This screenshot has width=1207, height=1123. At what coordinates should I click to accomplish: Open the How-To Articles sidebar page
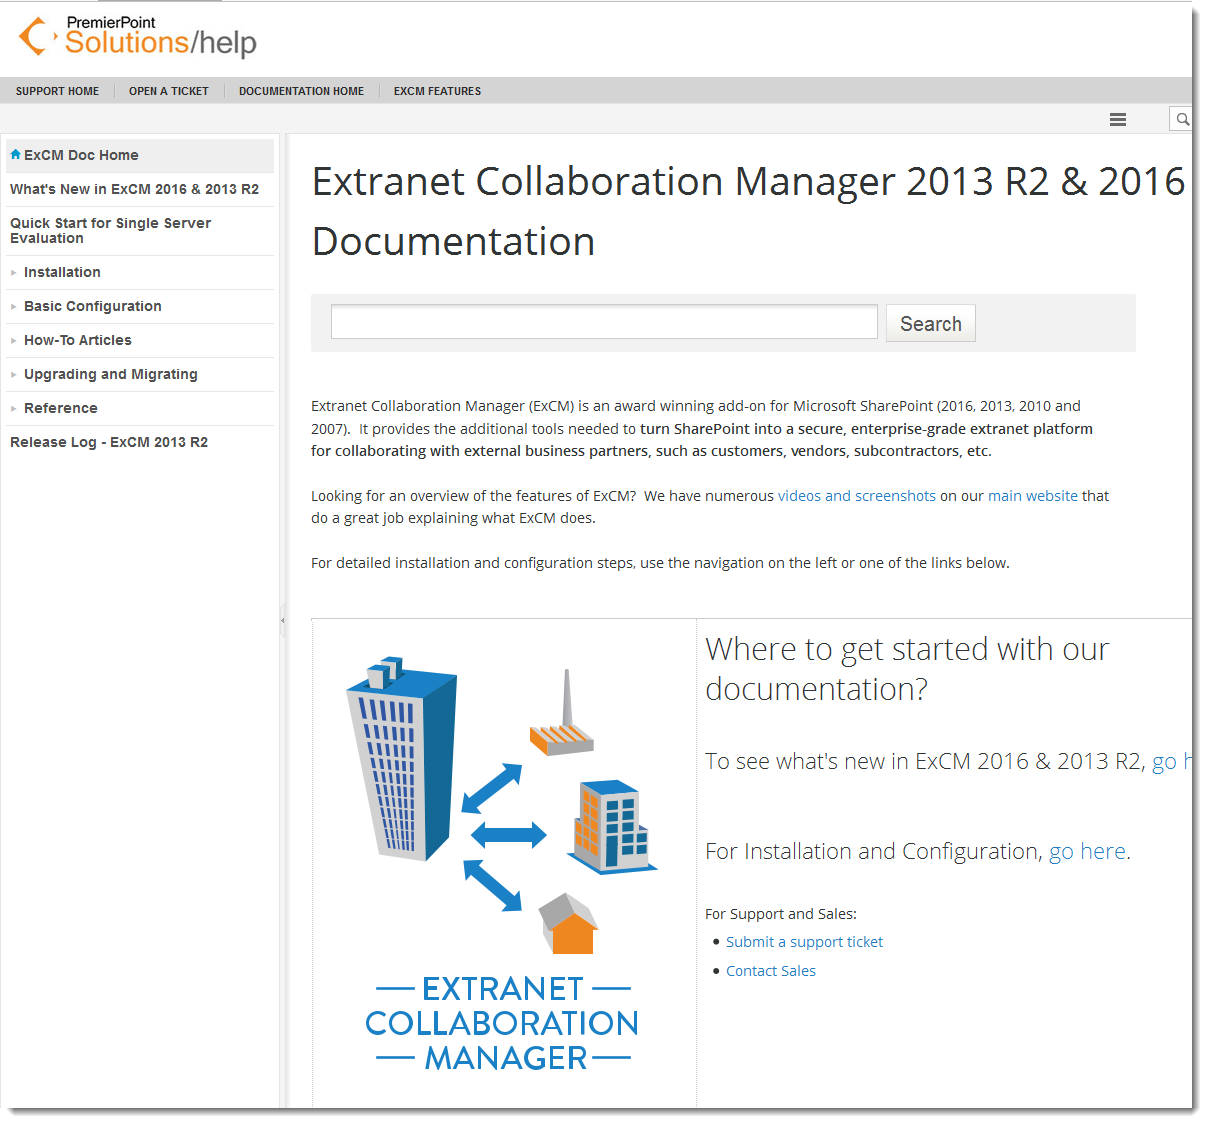point(78,340)
